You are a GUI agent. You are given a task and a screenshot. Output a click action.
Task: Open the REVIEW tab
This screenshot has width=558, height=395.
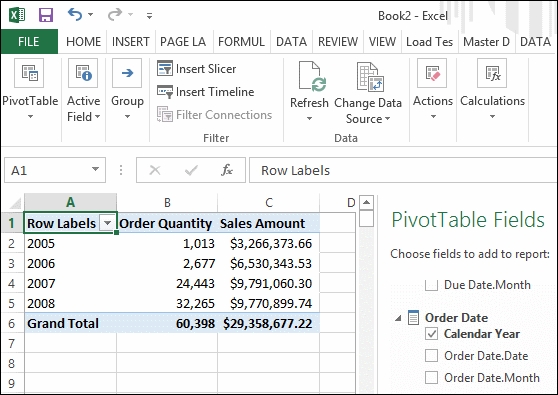(x=338, y=42)
